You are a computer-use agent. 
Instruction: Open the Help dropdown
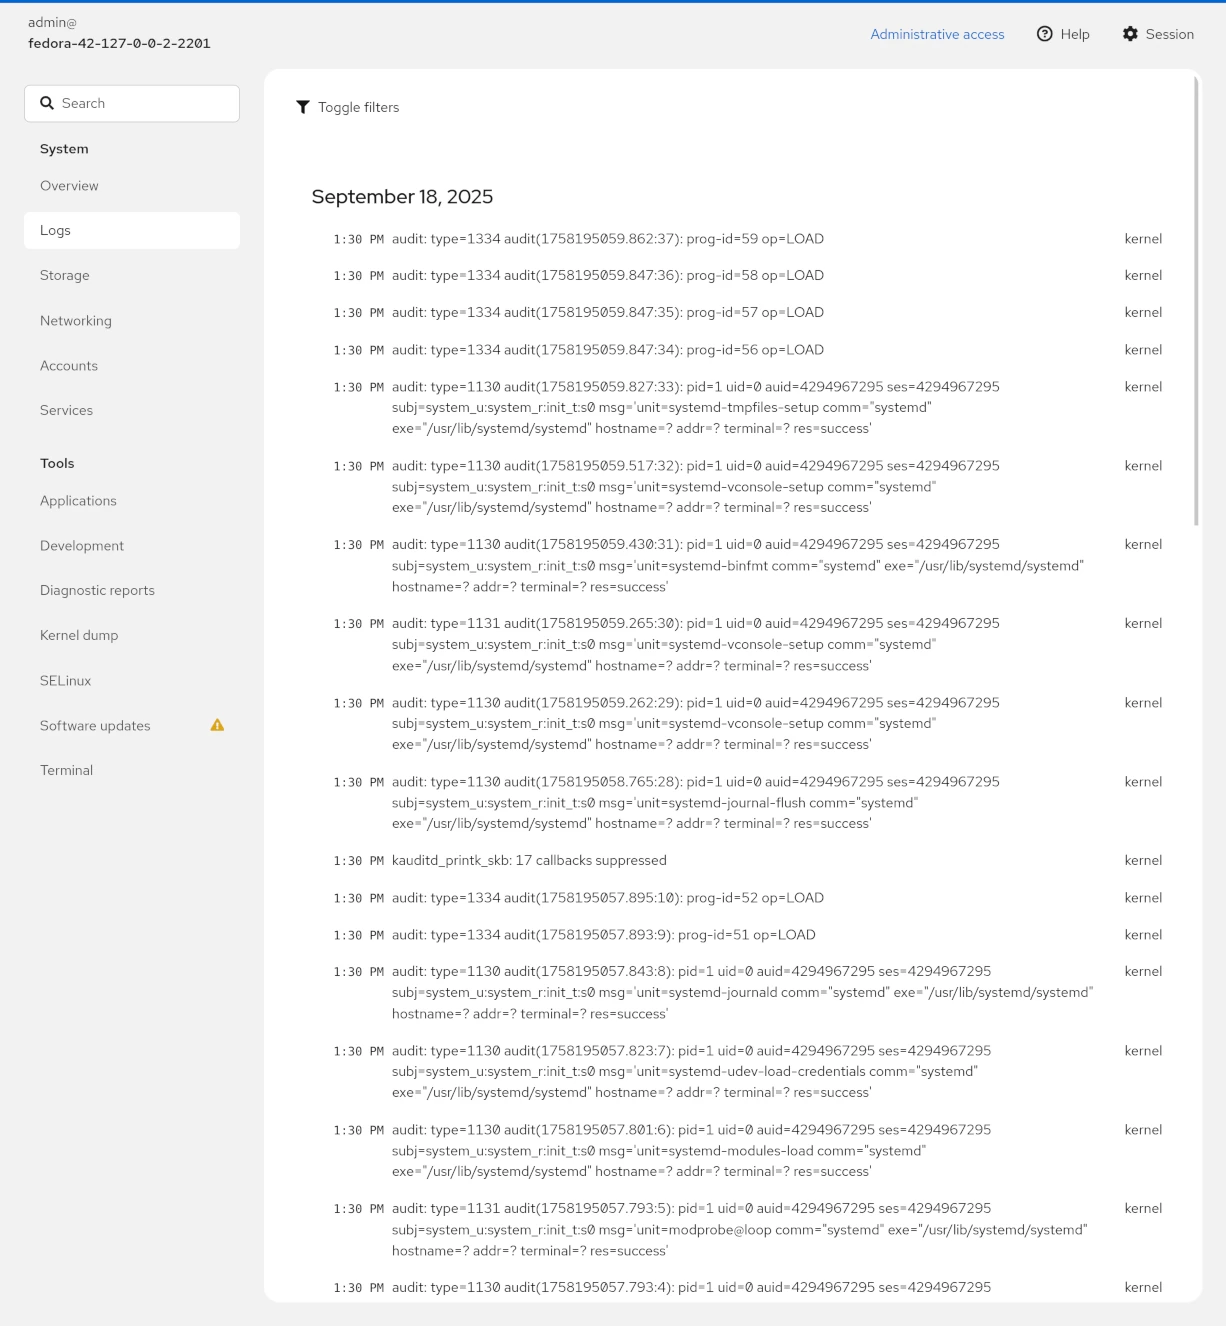tap(1063, 33)
